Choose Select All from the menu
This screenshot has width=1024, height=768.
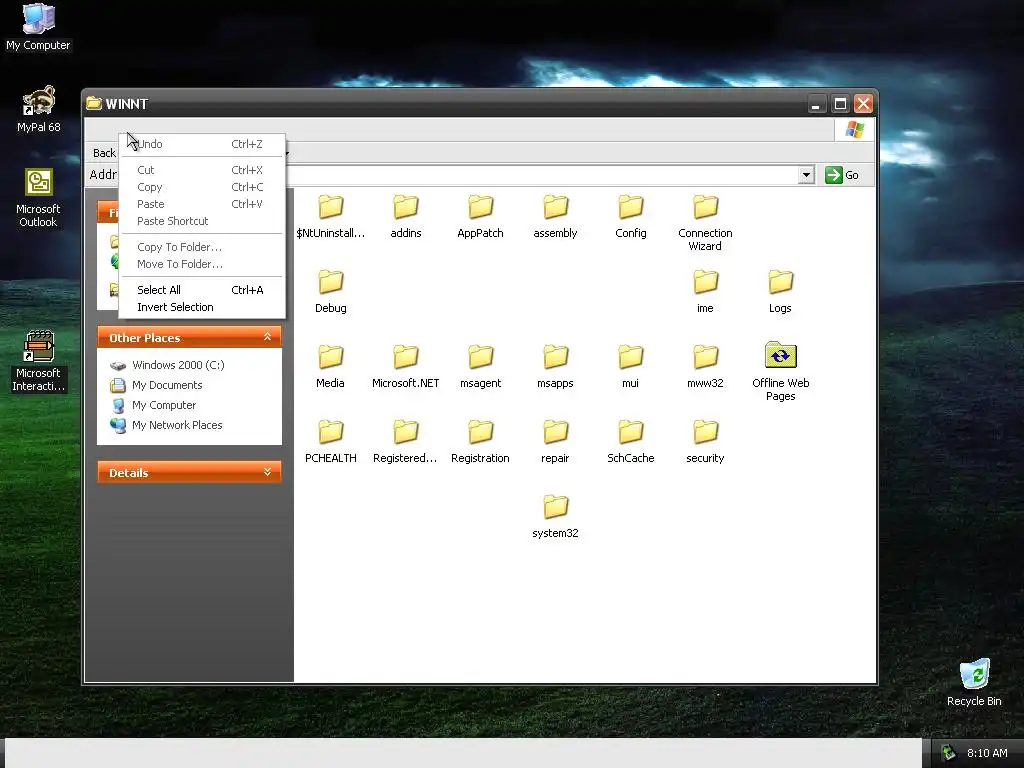[202, 290]
